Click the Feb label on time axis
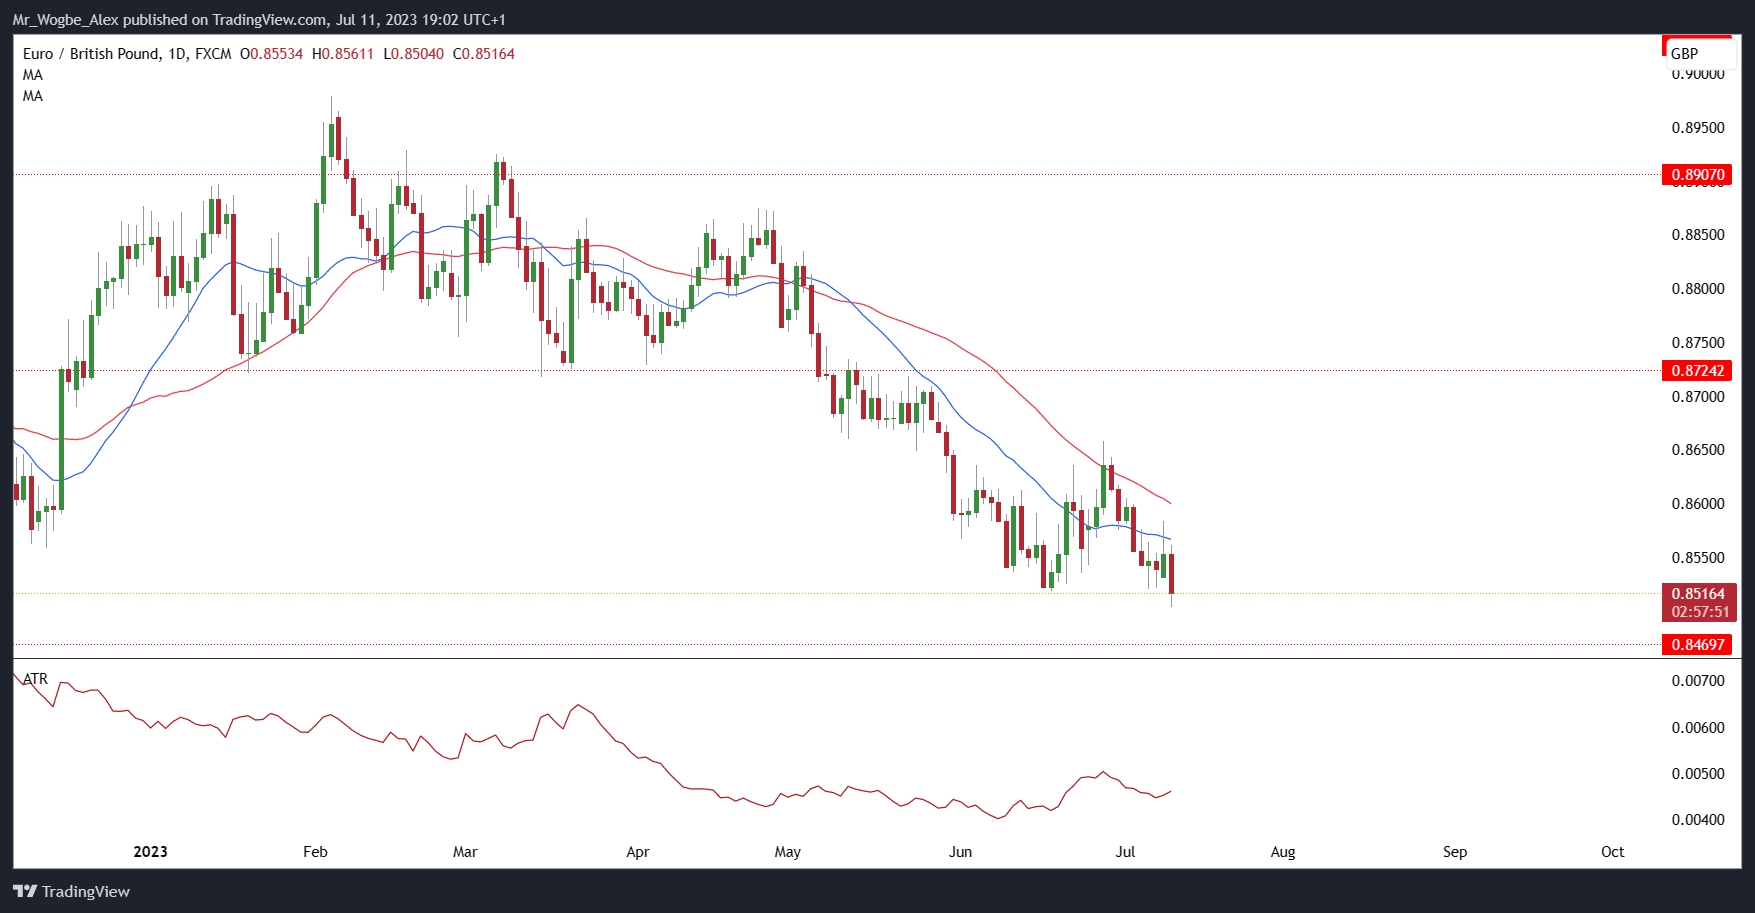 (x=315, y=852)
